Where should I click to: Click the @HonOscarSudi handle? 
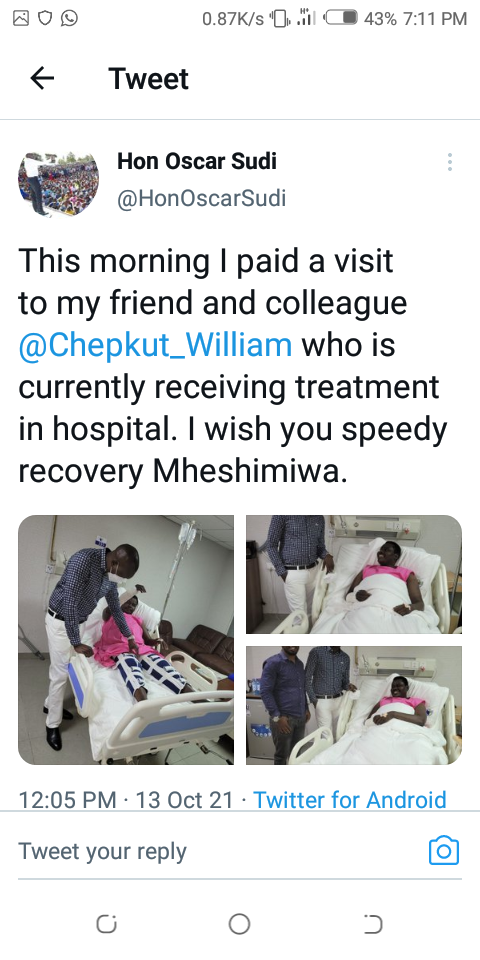point(201,198)
